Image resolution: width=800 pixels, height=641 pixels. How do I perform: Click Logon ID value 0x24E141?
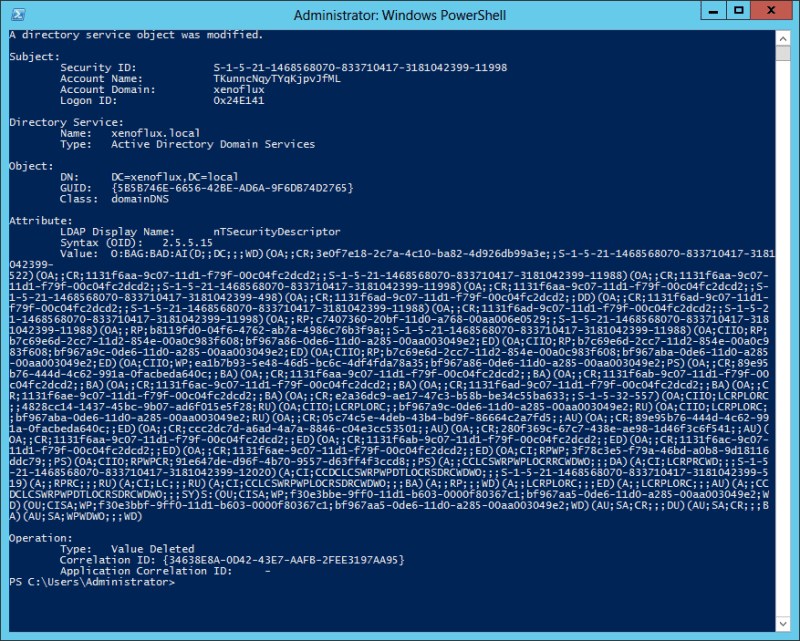[239, 101]
